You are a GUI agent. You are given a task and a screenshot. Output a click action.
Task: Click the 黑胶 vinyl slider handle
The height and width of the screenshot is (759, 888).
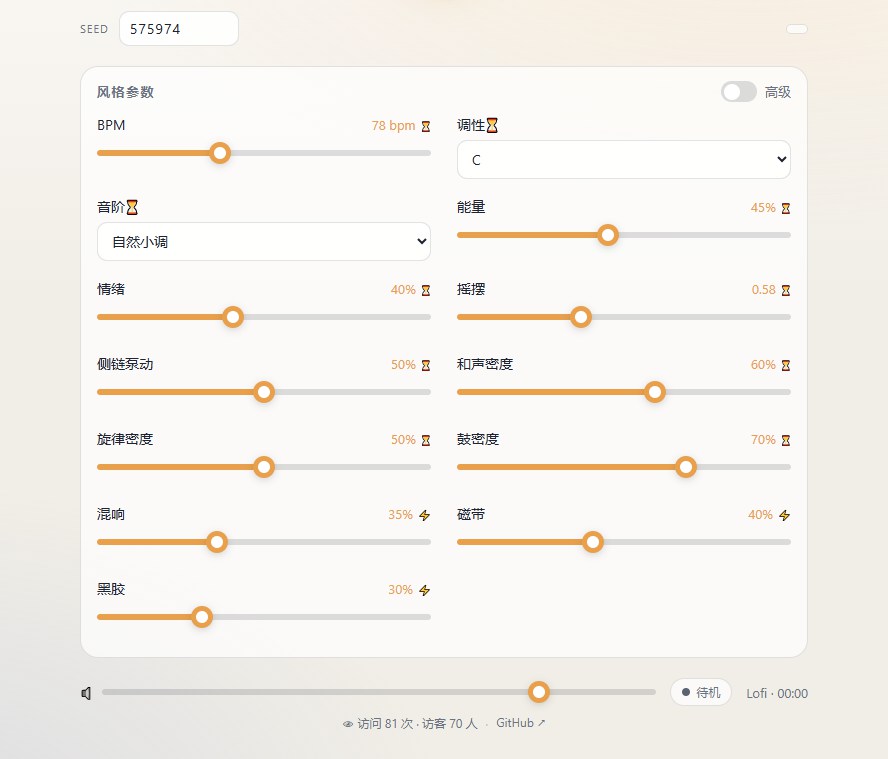(202, 617)
